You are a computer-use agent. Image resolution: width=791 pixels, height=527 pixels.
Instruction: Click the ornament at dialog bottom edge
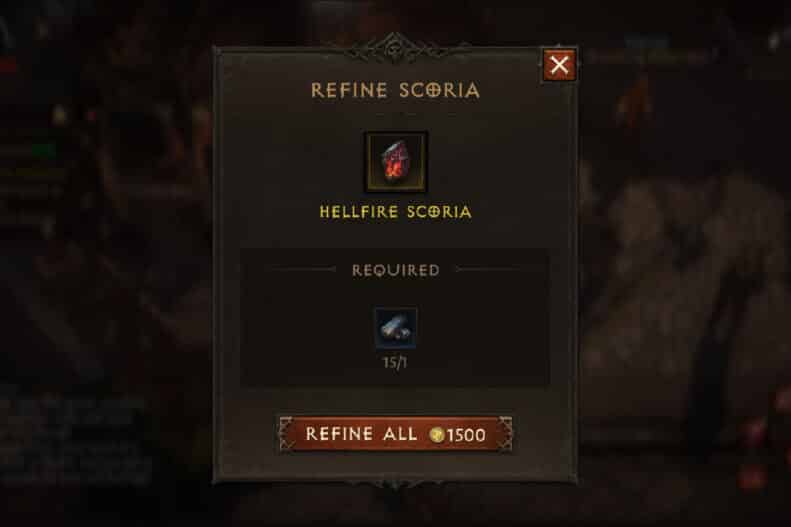tap(395, 485)
